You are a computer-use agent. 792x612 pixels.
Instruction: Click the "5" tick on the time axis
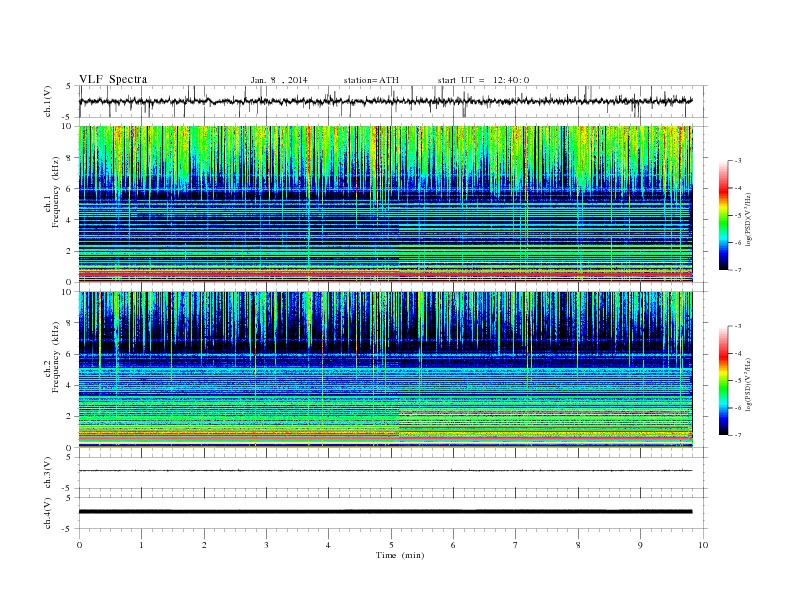click(x=391, y=545)
